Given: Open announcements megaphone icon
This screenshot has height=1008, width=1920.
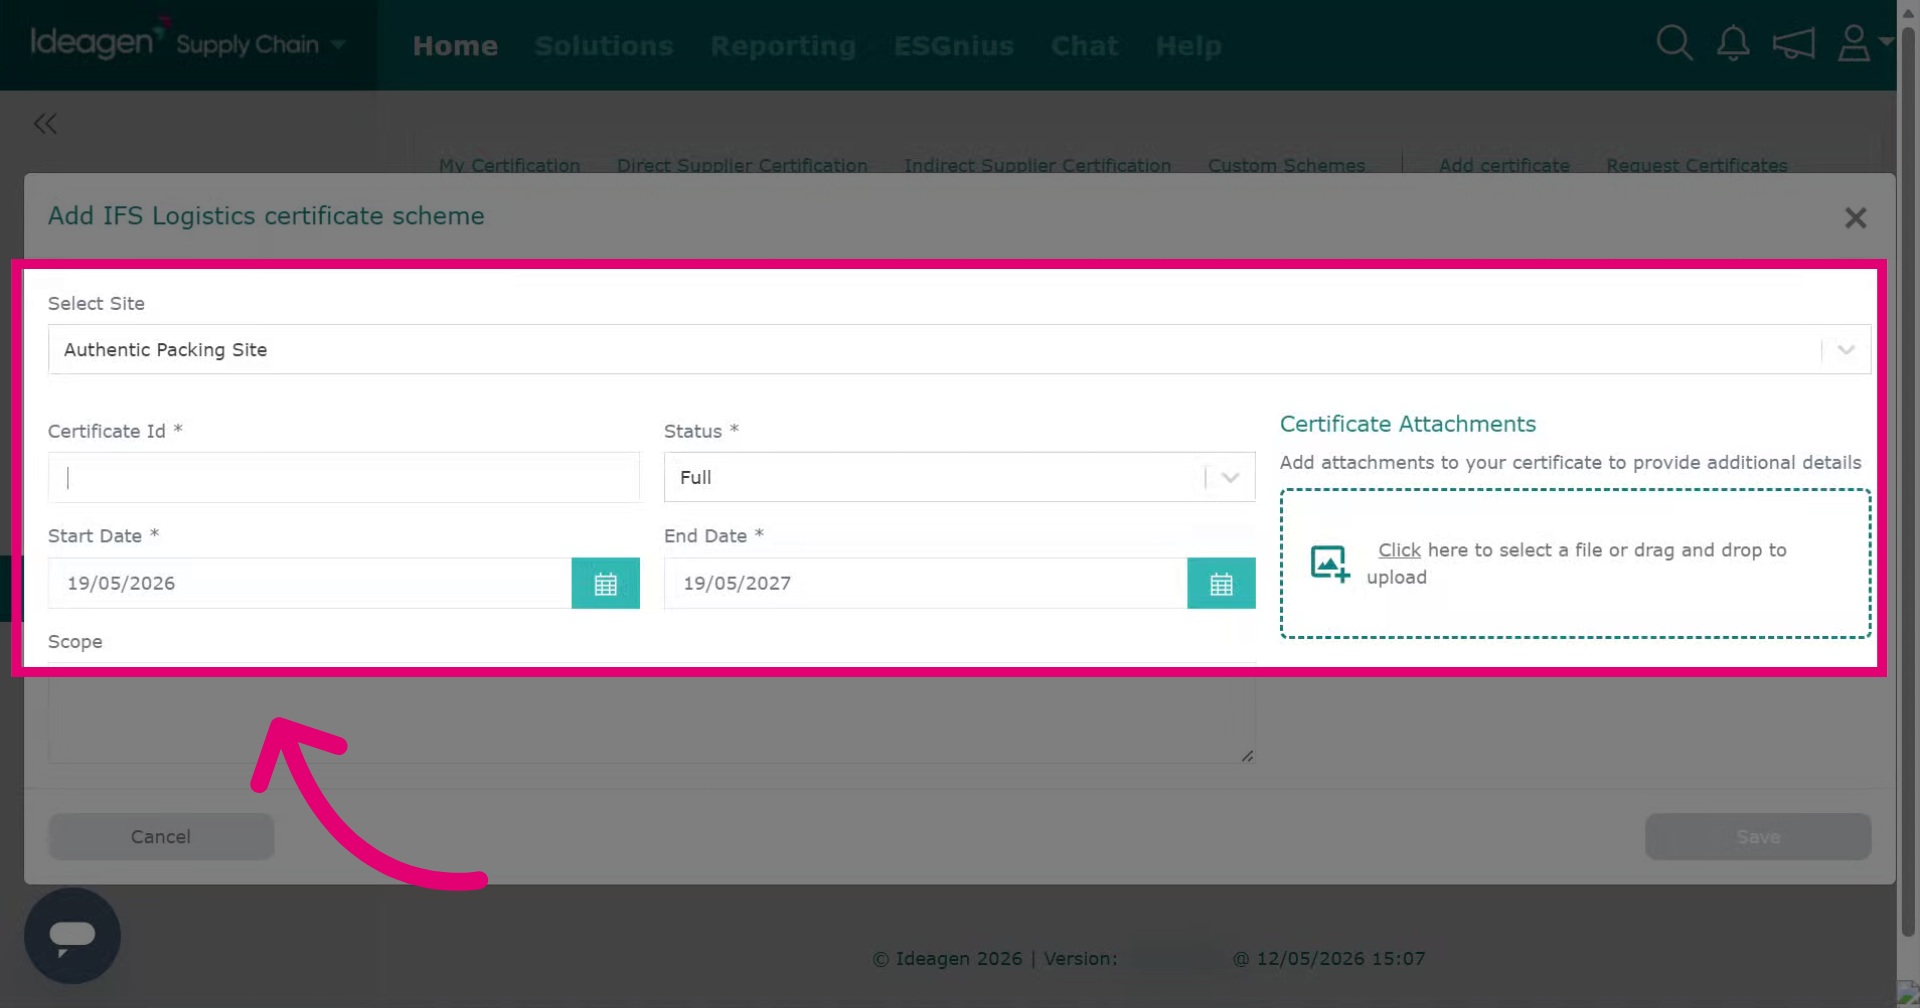Looking at the screenshot, I should tap(1793, 44).
